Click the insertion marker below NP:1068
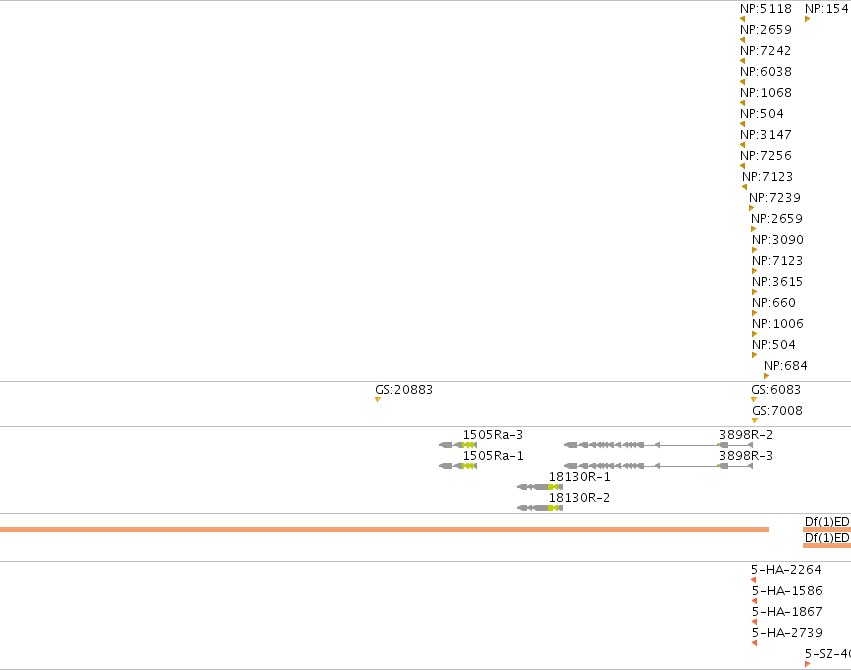 (742, 103)
